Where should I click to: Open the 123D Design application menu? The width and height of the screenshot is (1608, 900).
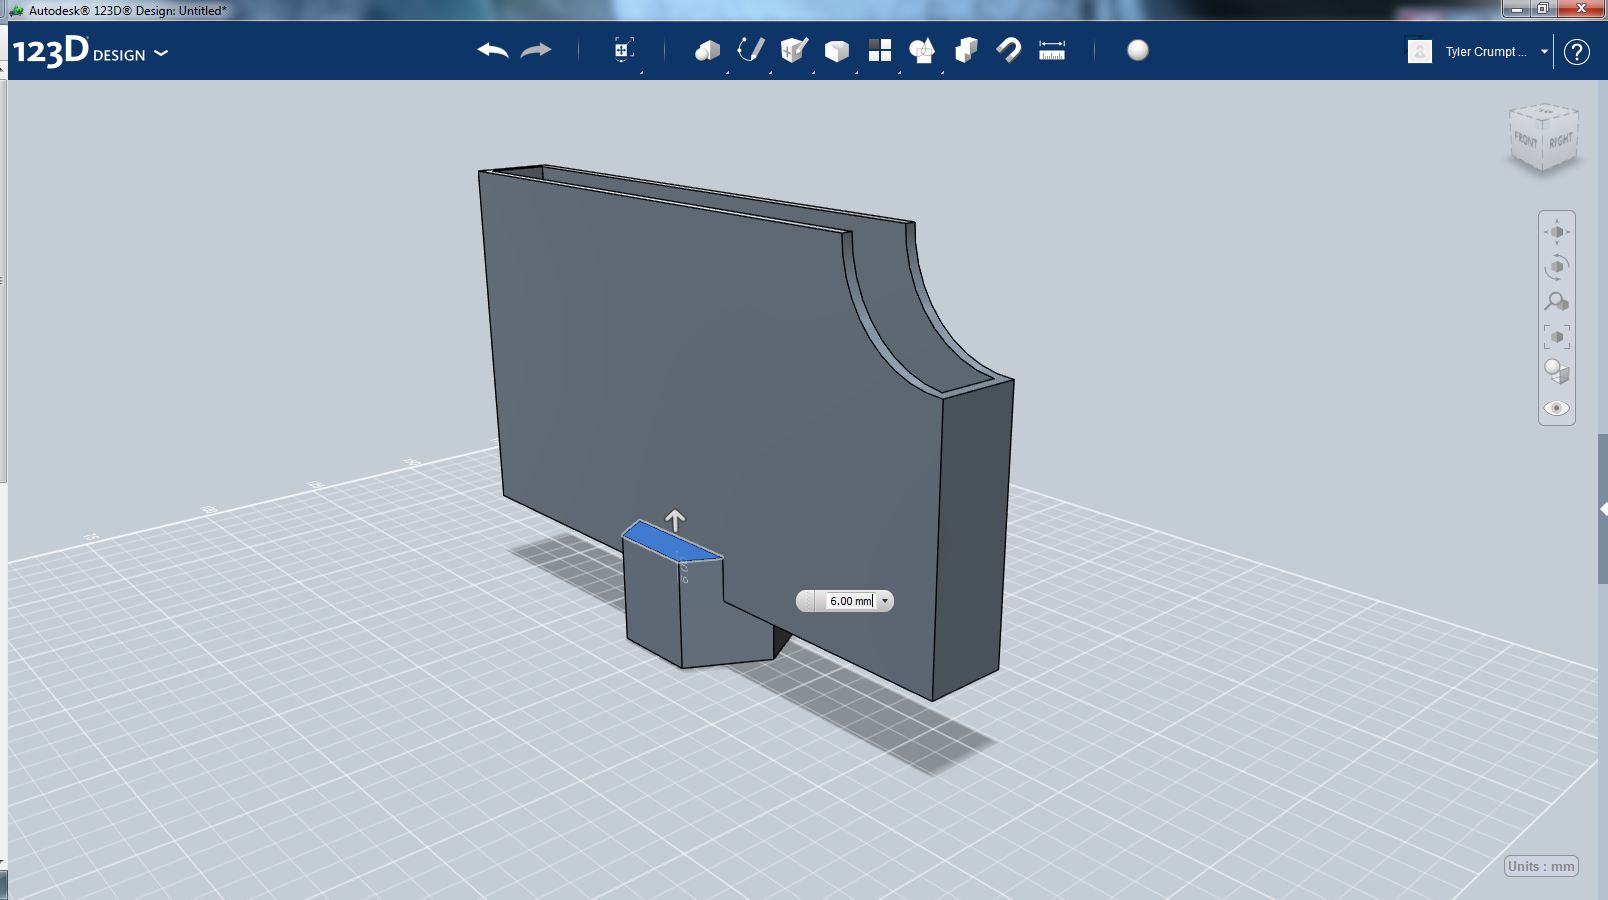coord(90,51)
